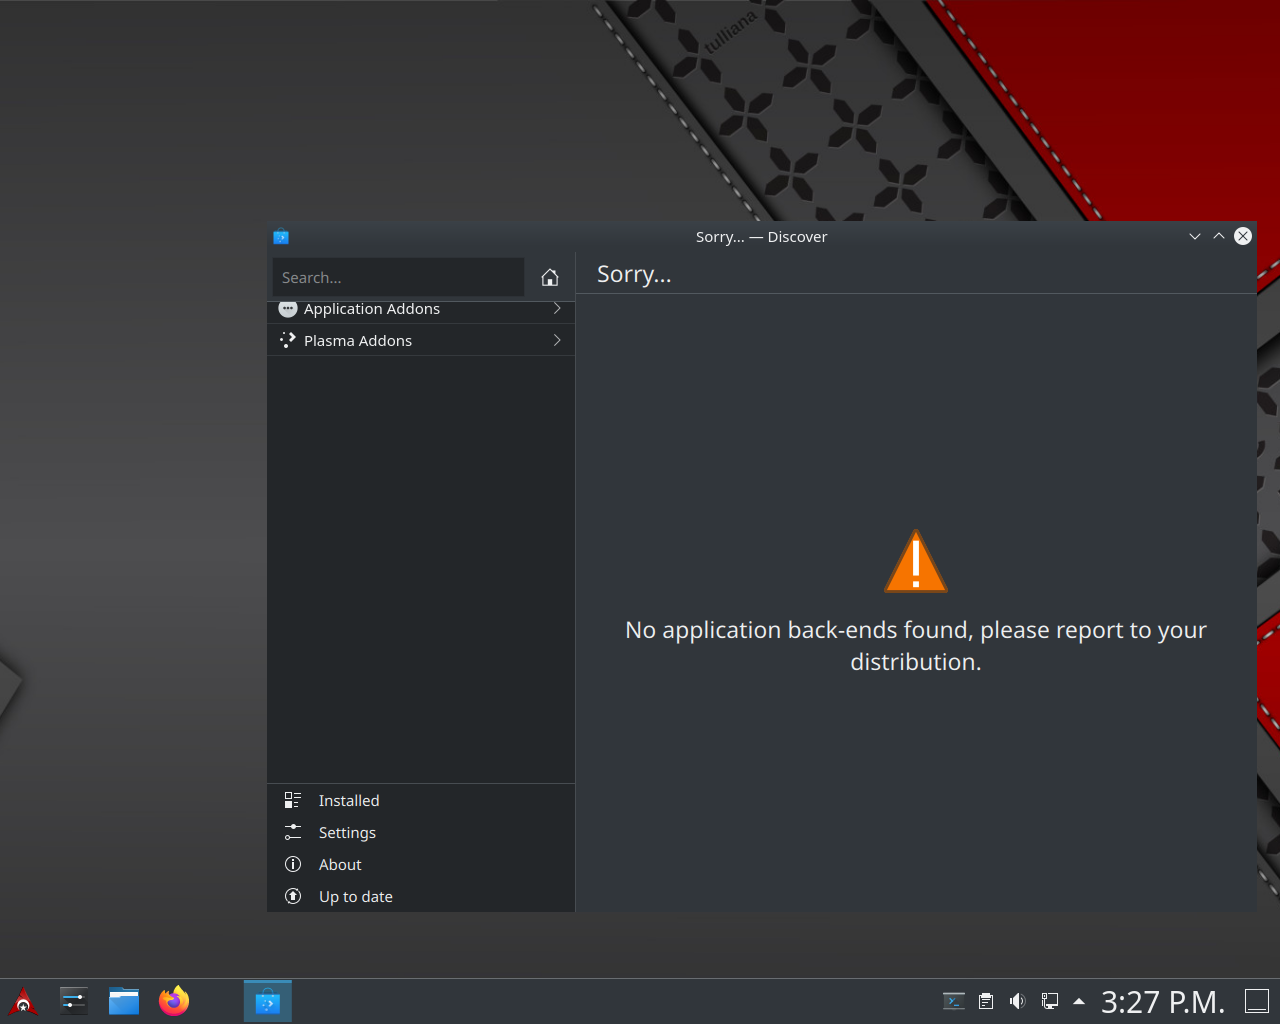Click the Application Addons bubble icon
Viewport: 1280px width, 1024px height.
(x=288, y=309)
